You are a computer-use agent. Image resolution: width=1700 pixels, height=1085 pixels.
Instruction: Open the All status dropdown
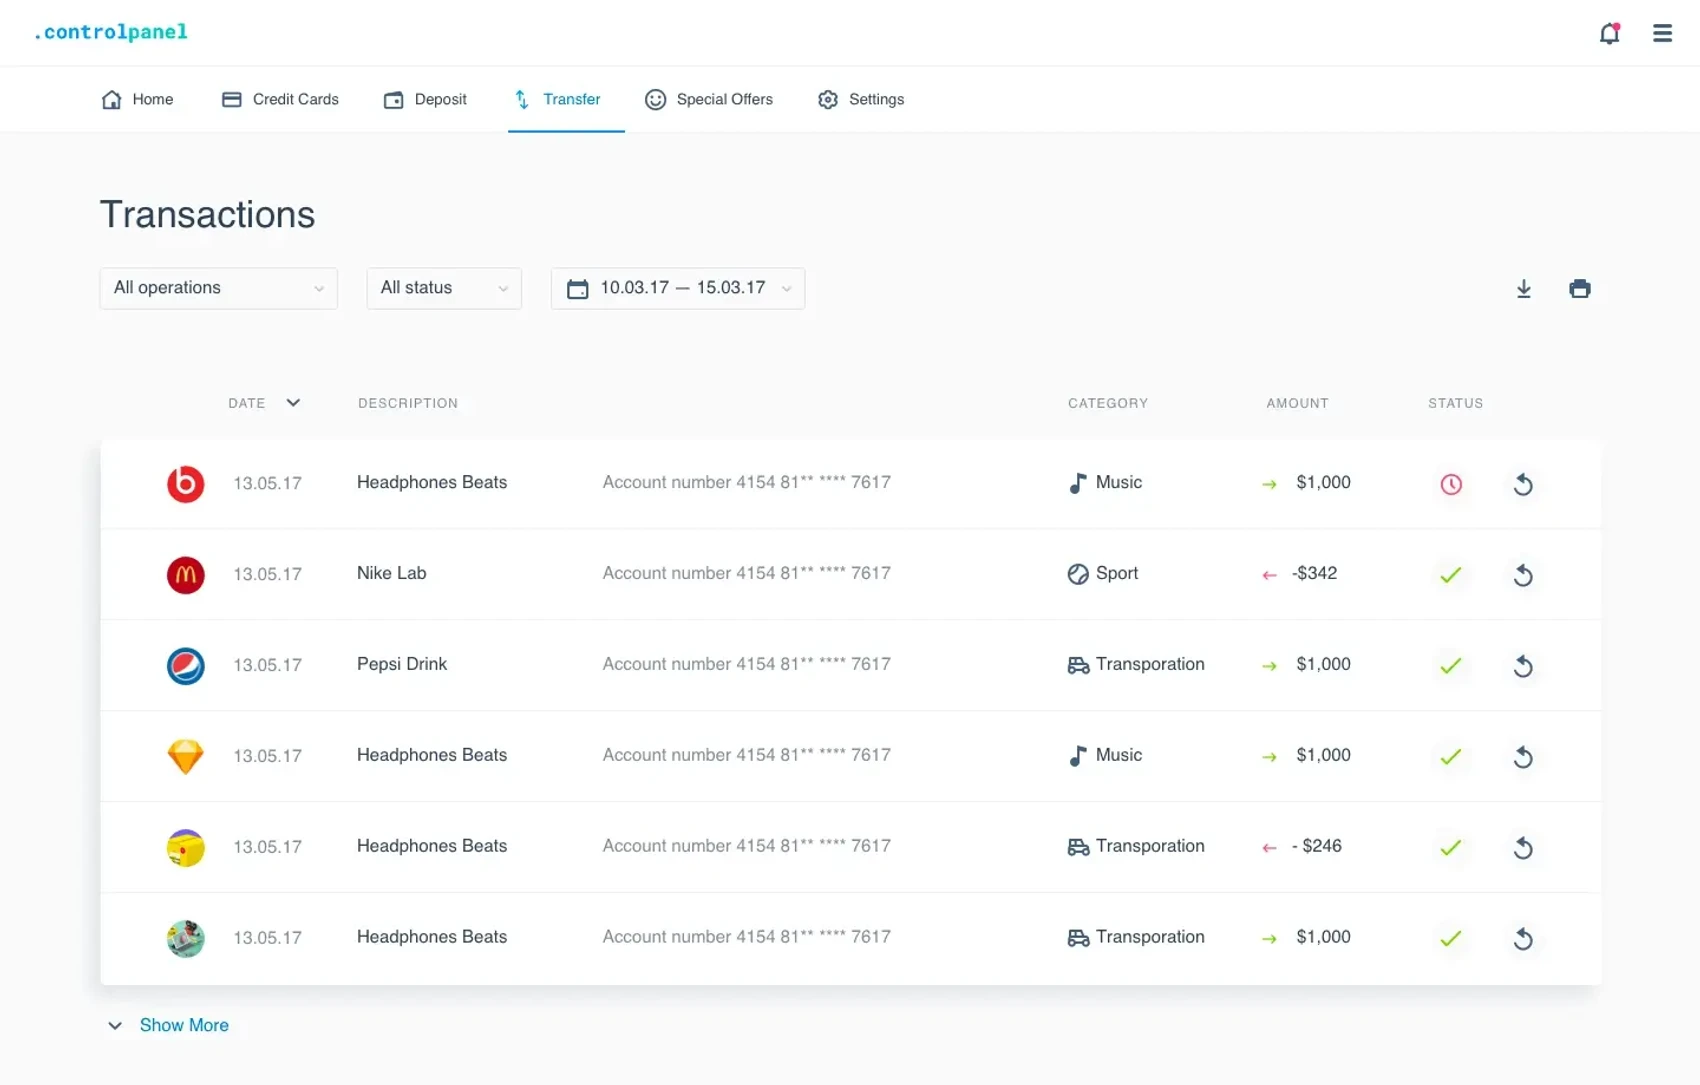[443, 288]
